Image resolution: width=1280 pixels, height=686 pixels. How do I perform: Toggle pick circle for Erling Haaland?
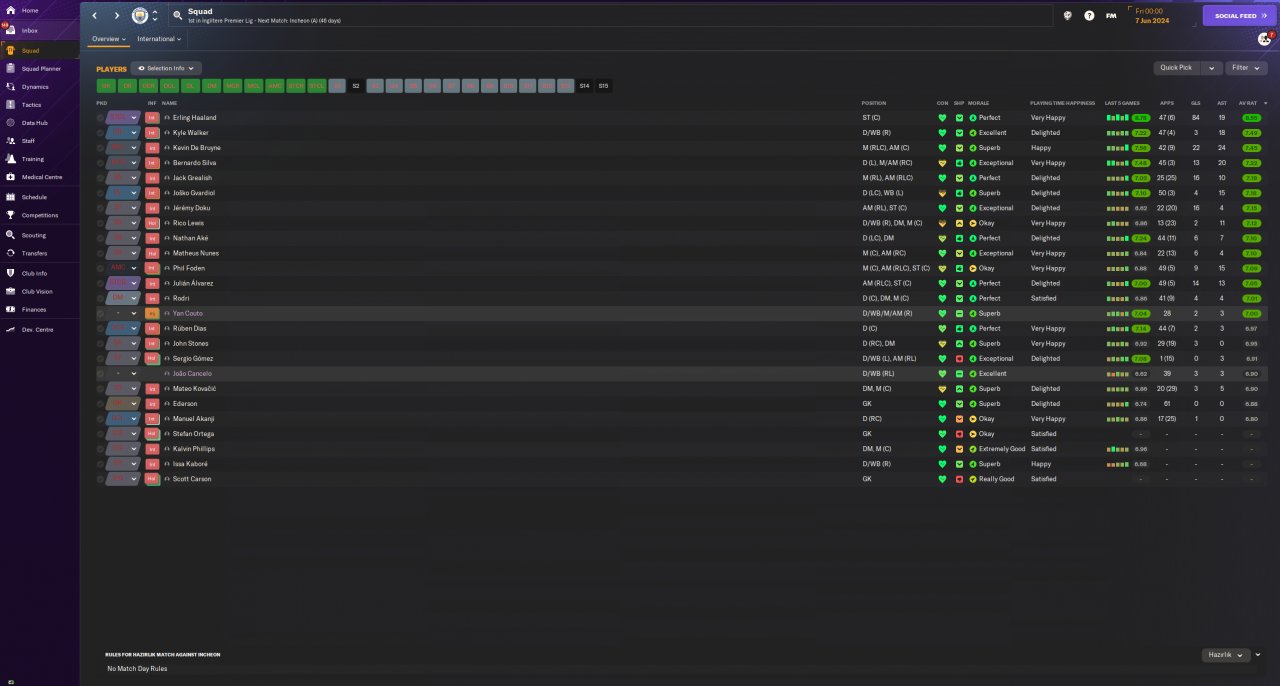click(x=100, y=118)
